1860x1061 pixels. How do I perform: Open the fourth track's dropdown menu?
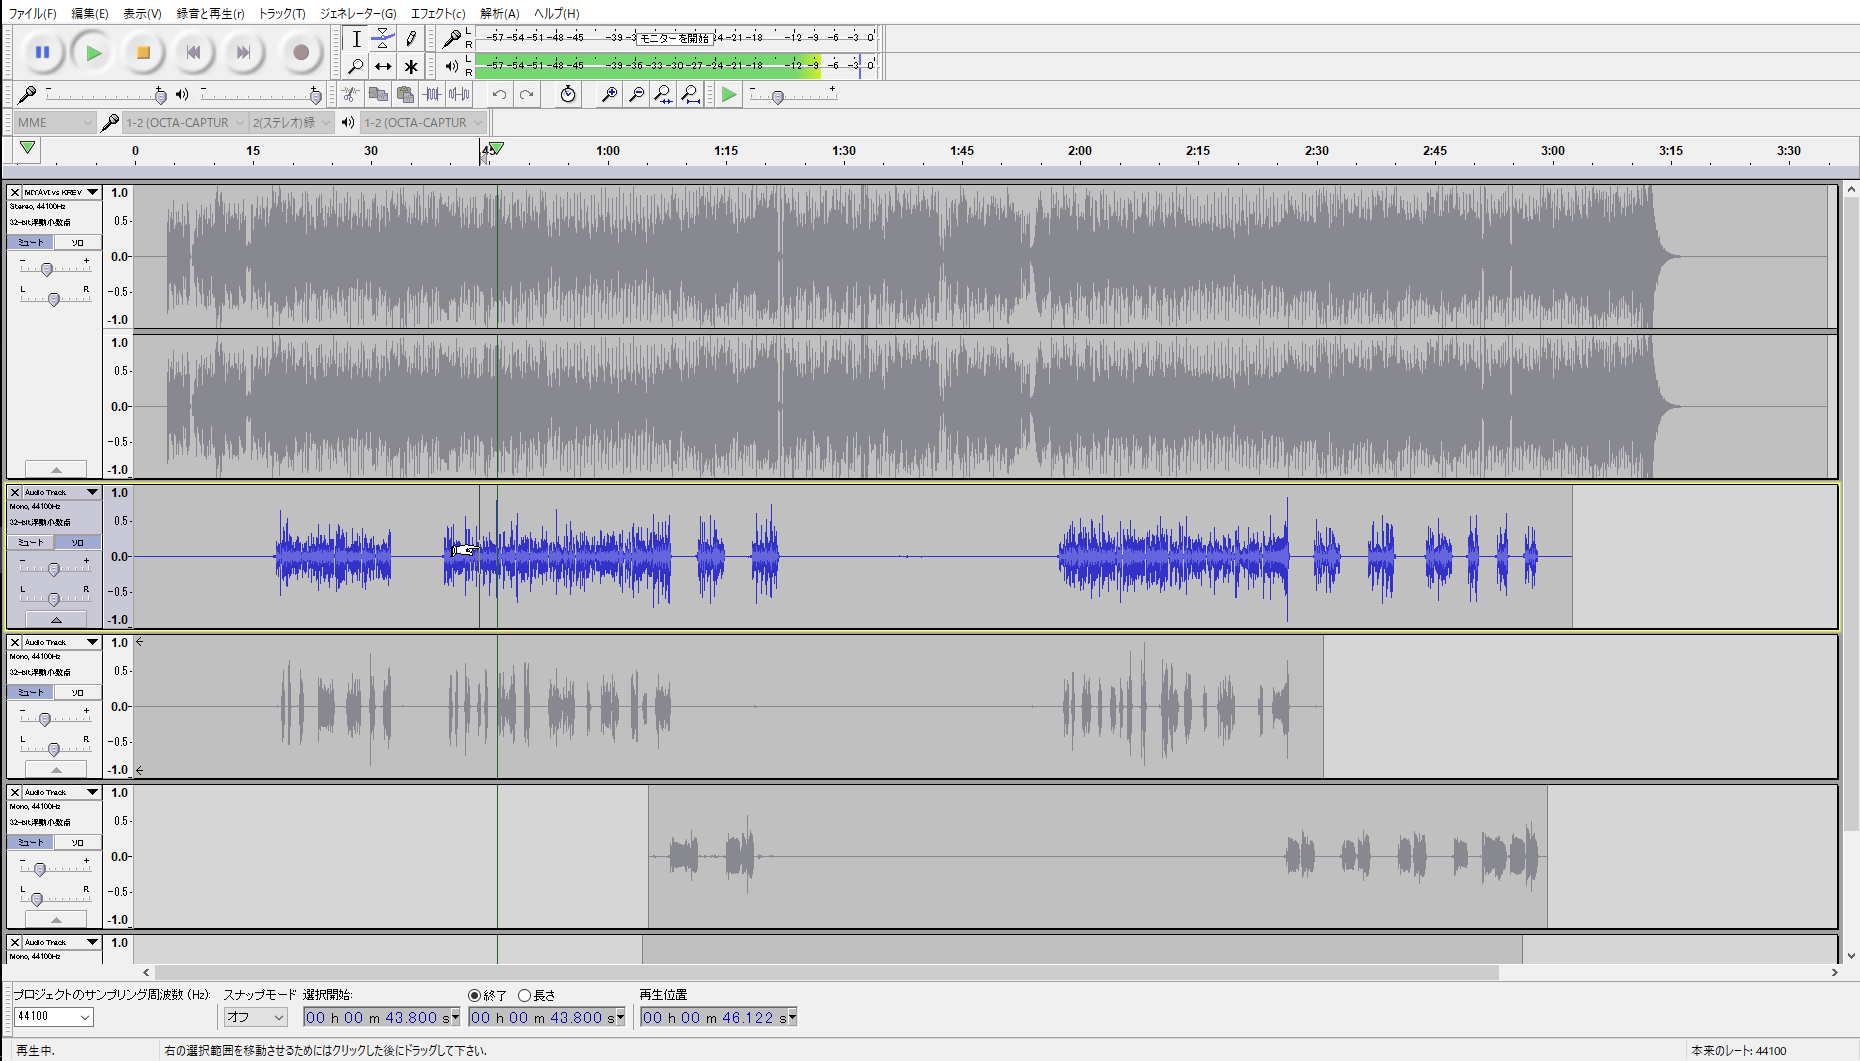click(x=92, y=792)
